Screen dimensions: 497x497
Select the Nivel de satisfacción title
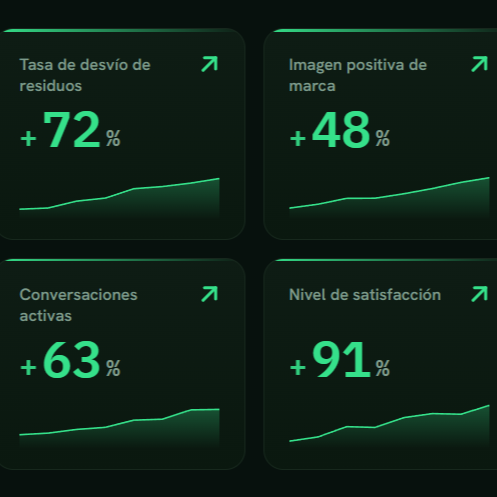click(x=365, y=295)
